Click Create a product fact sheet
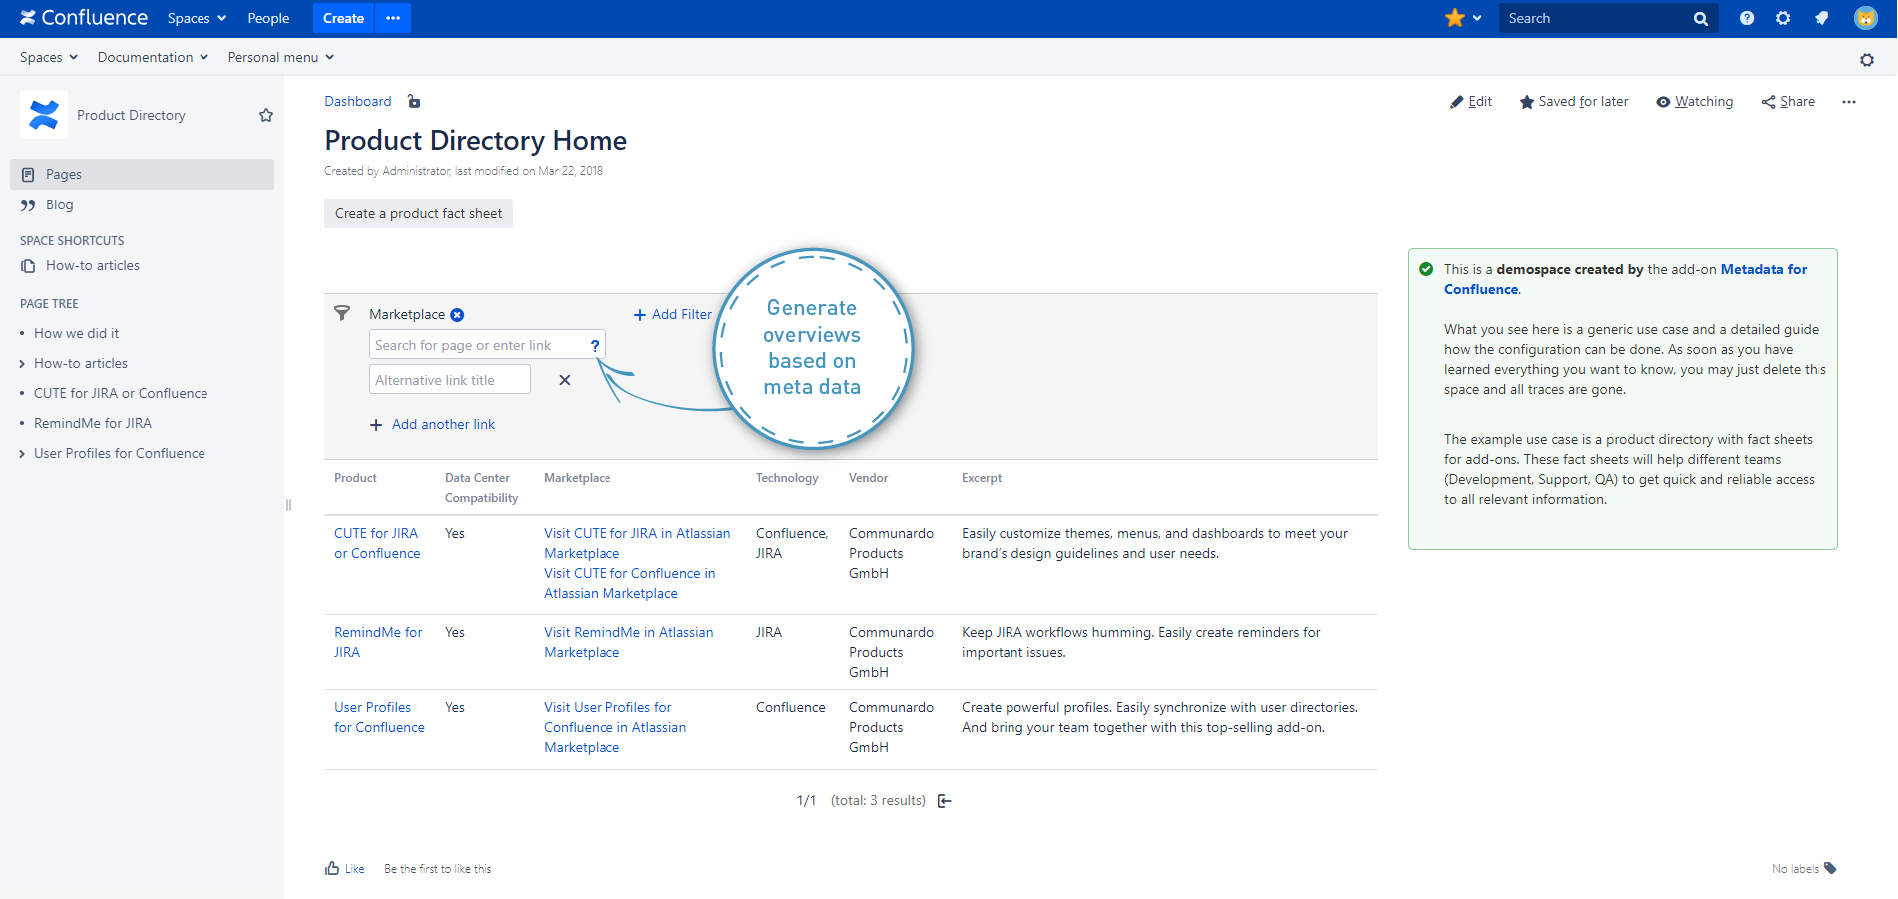This screenshot has height=899, width=1898. tap(418, 213)
